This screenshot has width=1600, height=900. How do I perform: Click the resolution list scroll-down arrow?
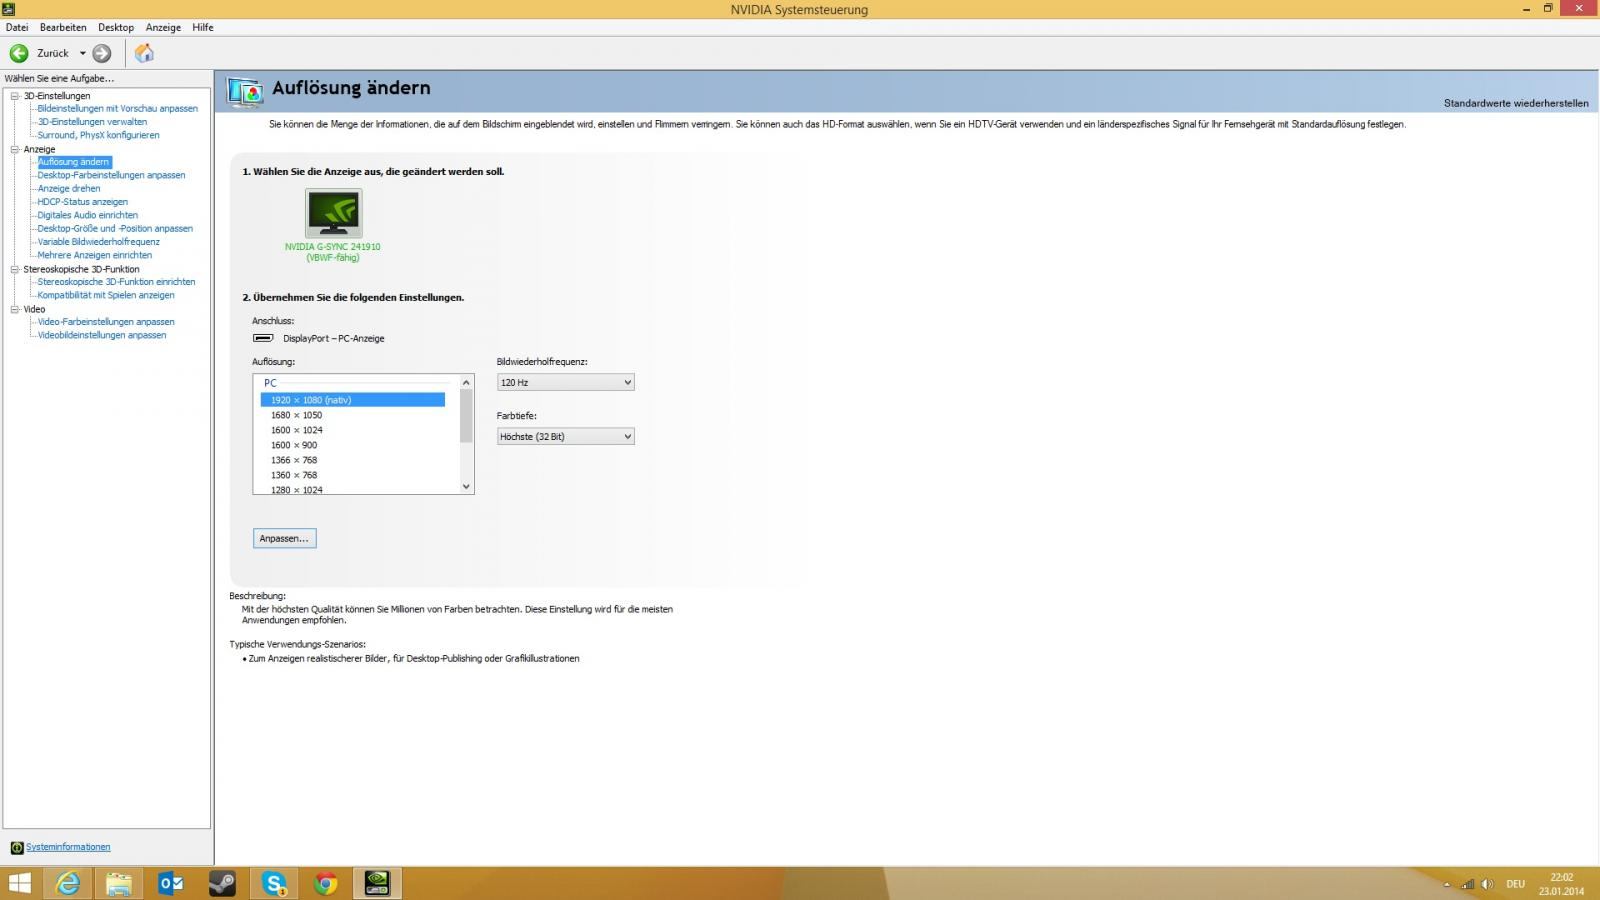click(x=466, y=487)
